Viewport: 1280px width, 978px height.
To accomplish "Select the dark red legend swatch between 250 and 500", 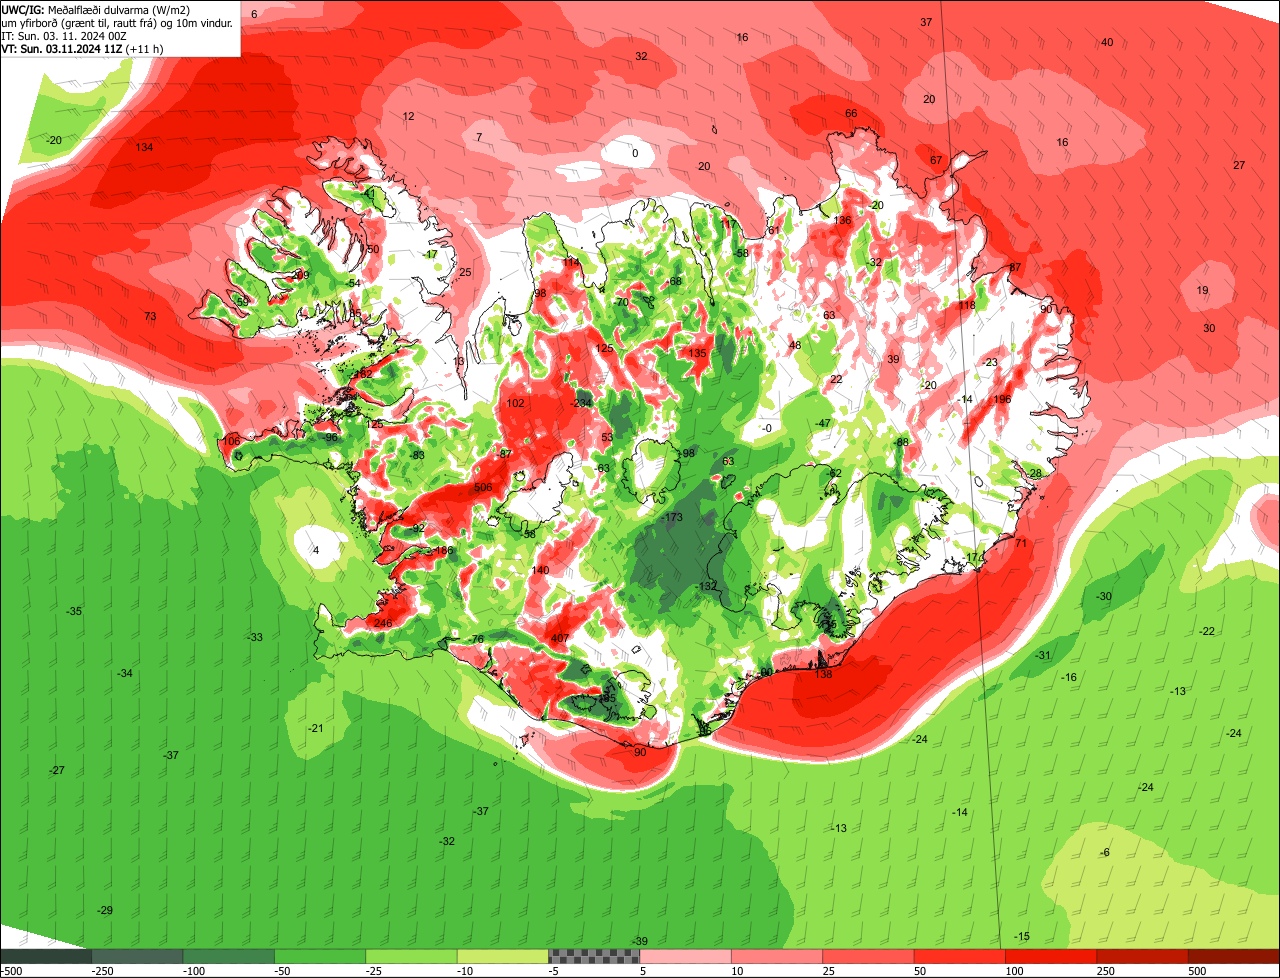I will (1144, 956).
